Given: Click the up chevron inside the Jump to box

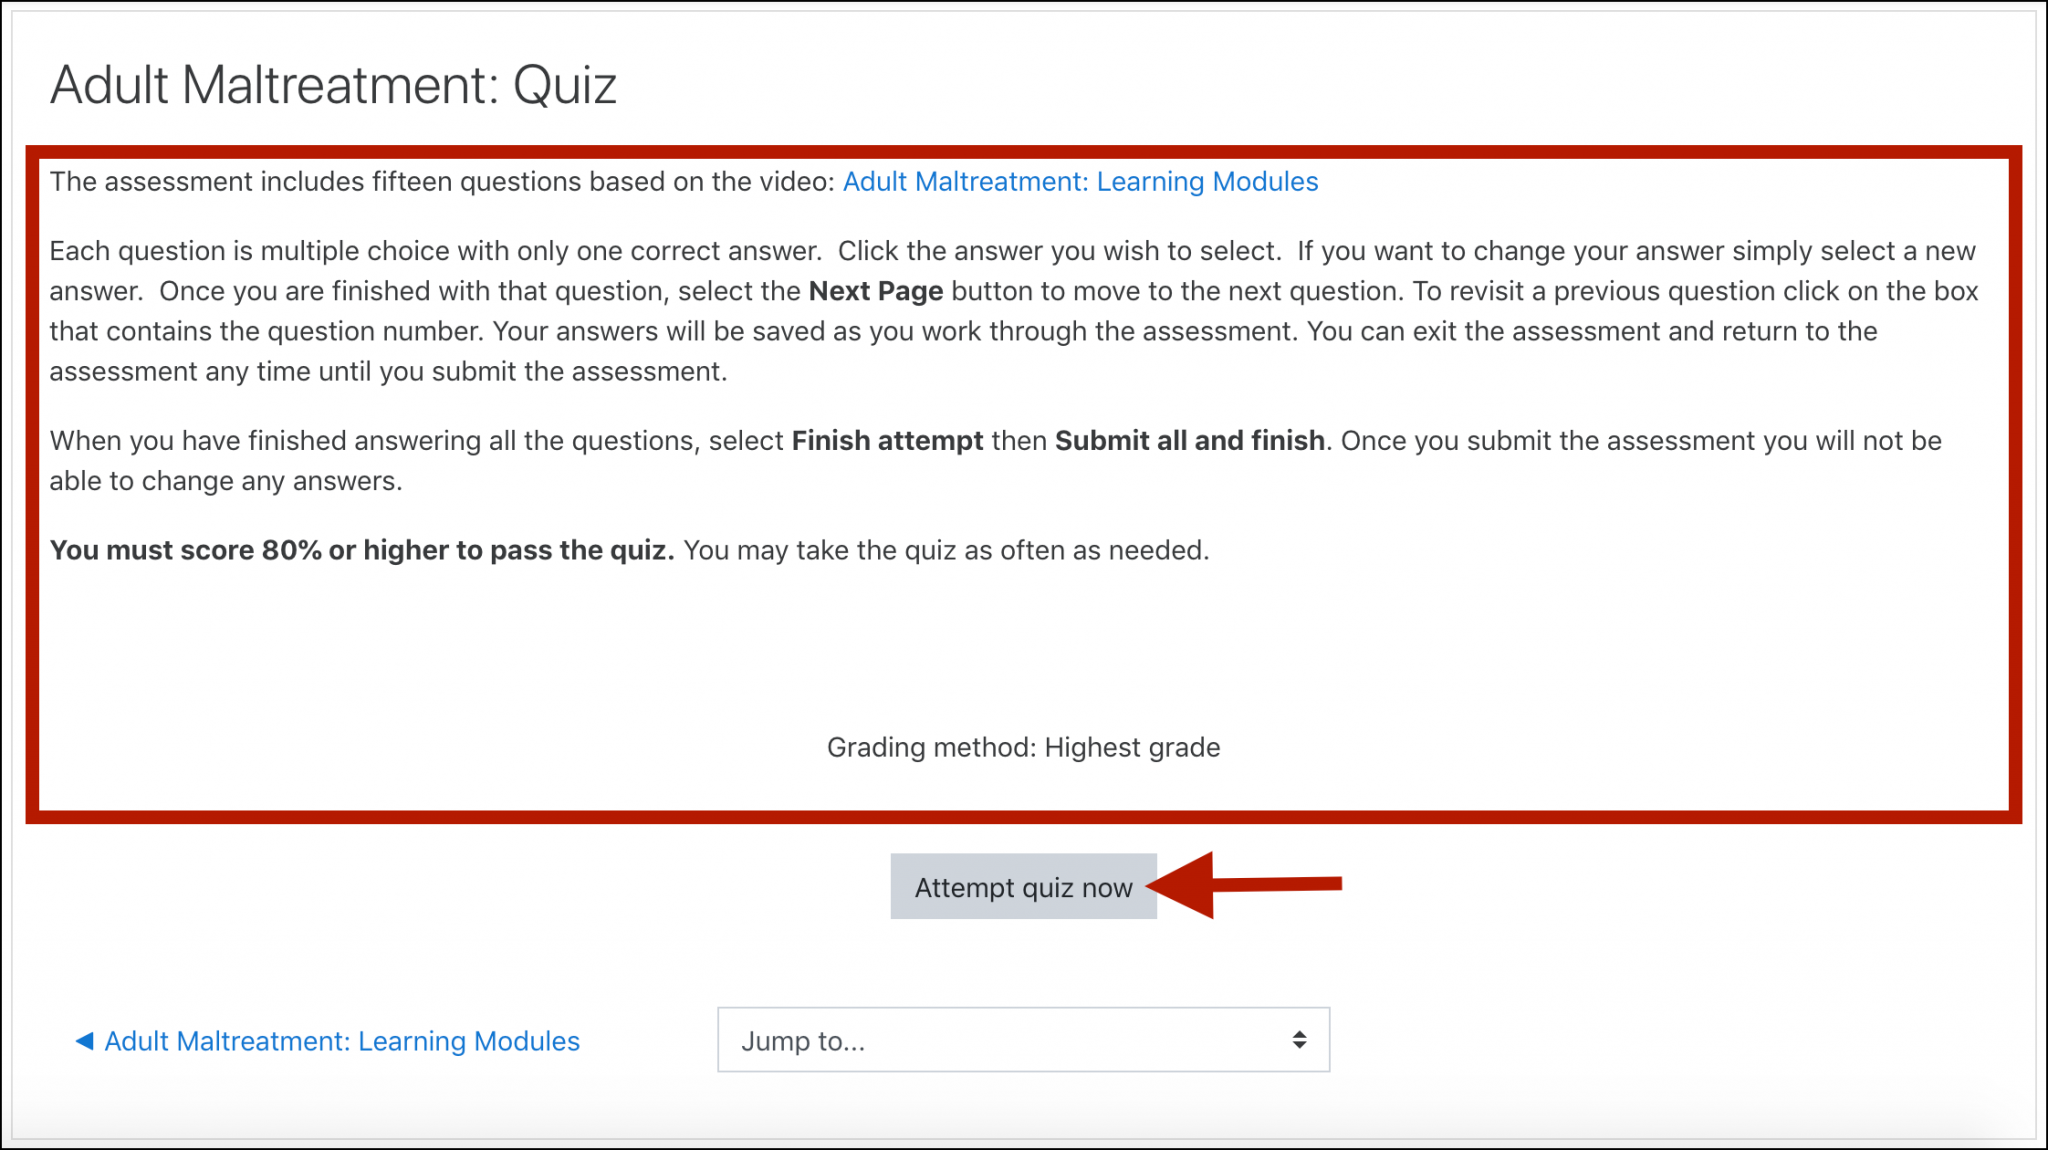Looking at the screenshot, I should 1298,1034.
